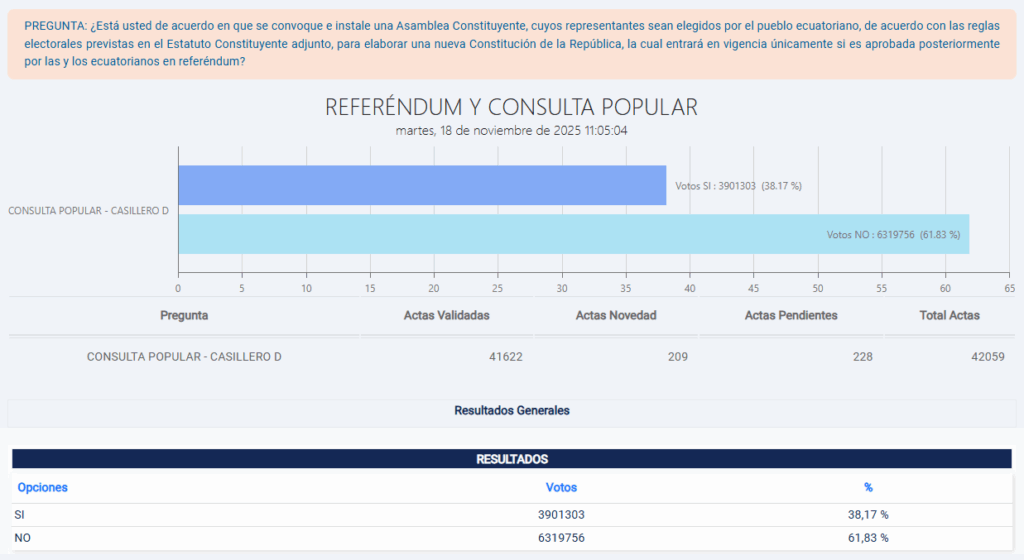Sort by the Votos column header

(561, 487)
